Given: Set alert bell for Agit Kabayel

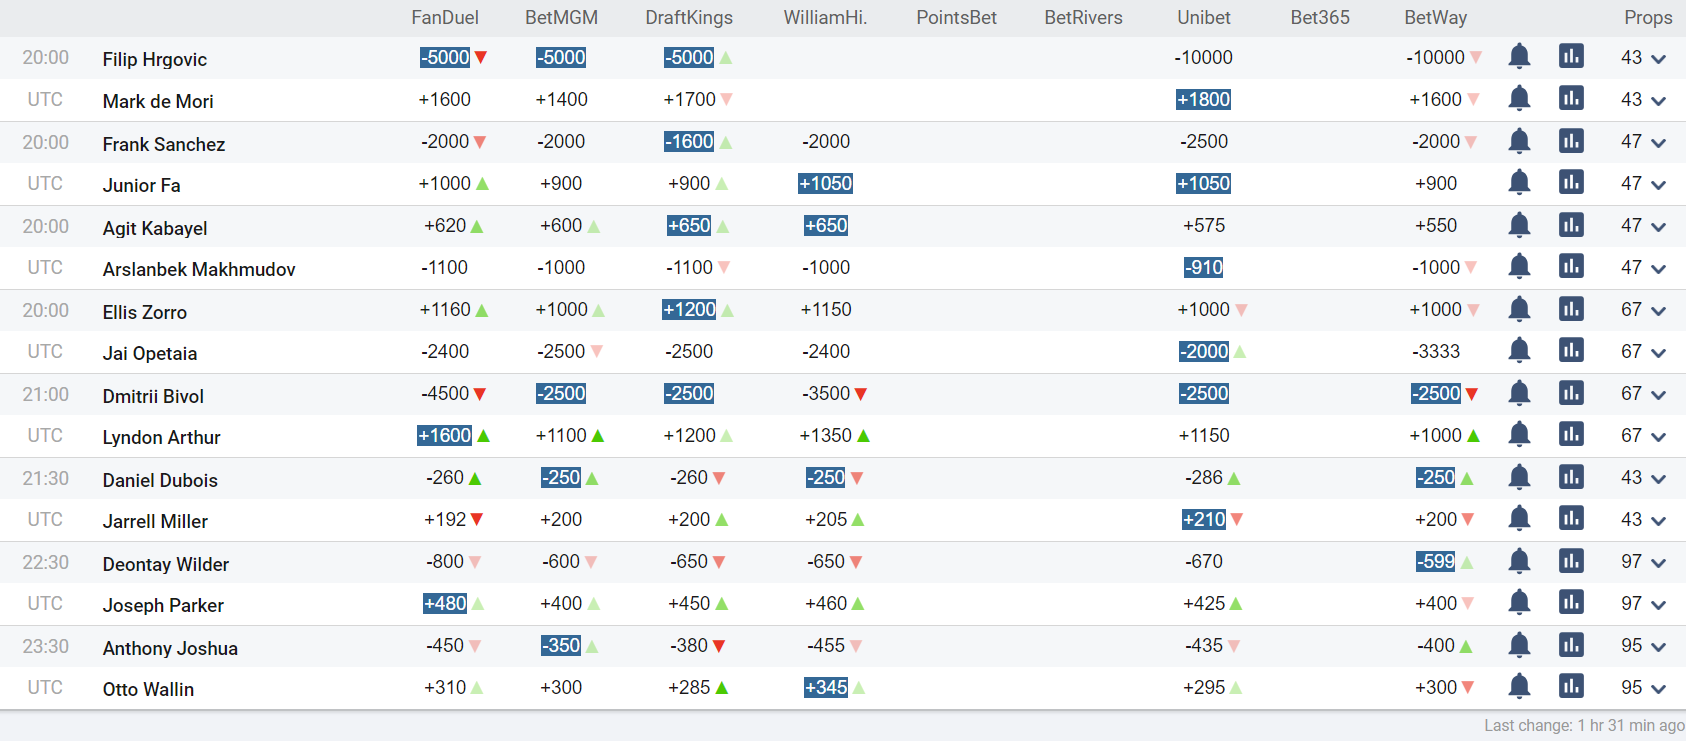Looking at the screenshot, I should pos(1519,225).
